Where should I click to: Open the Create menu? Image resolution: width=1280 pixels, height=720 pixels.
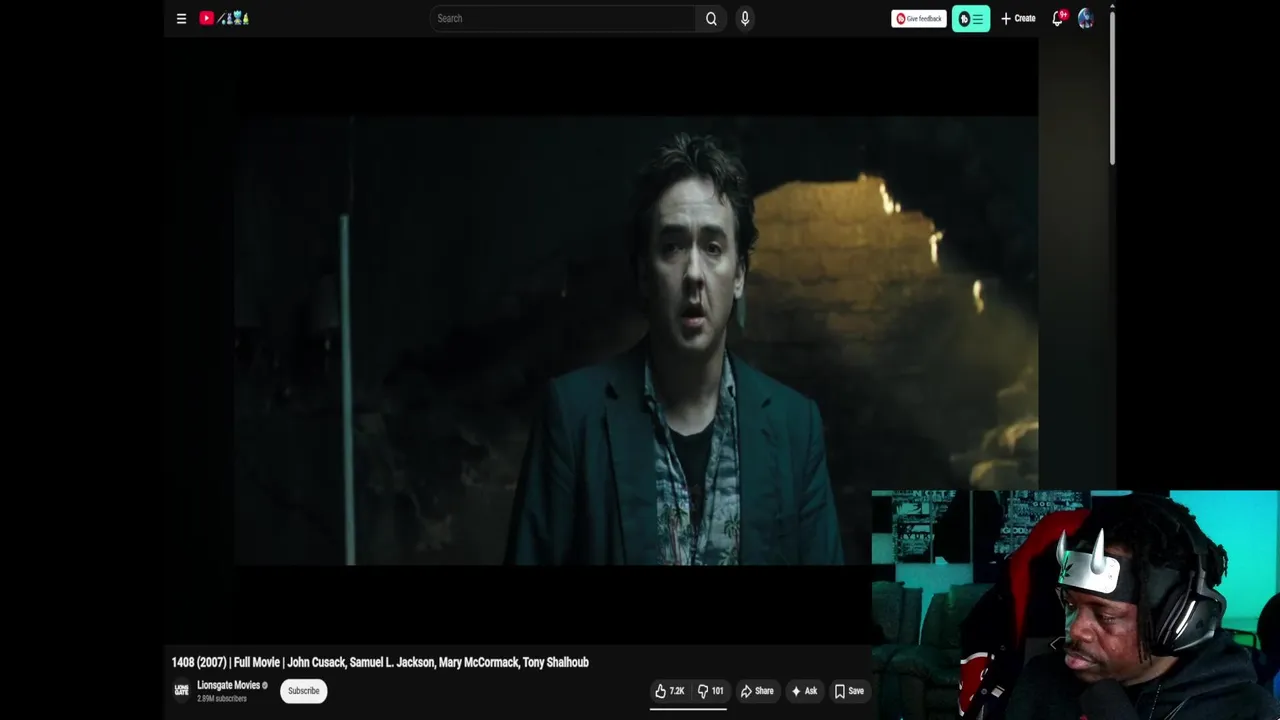point(1018,18)
